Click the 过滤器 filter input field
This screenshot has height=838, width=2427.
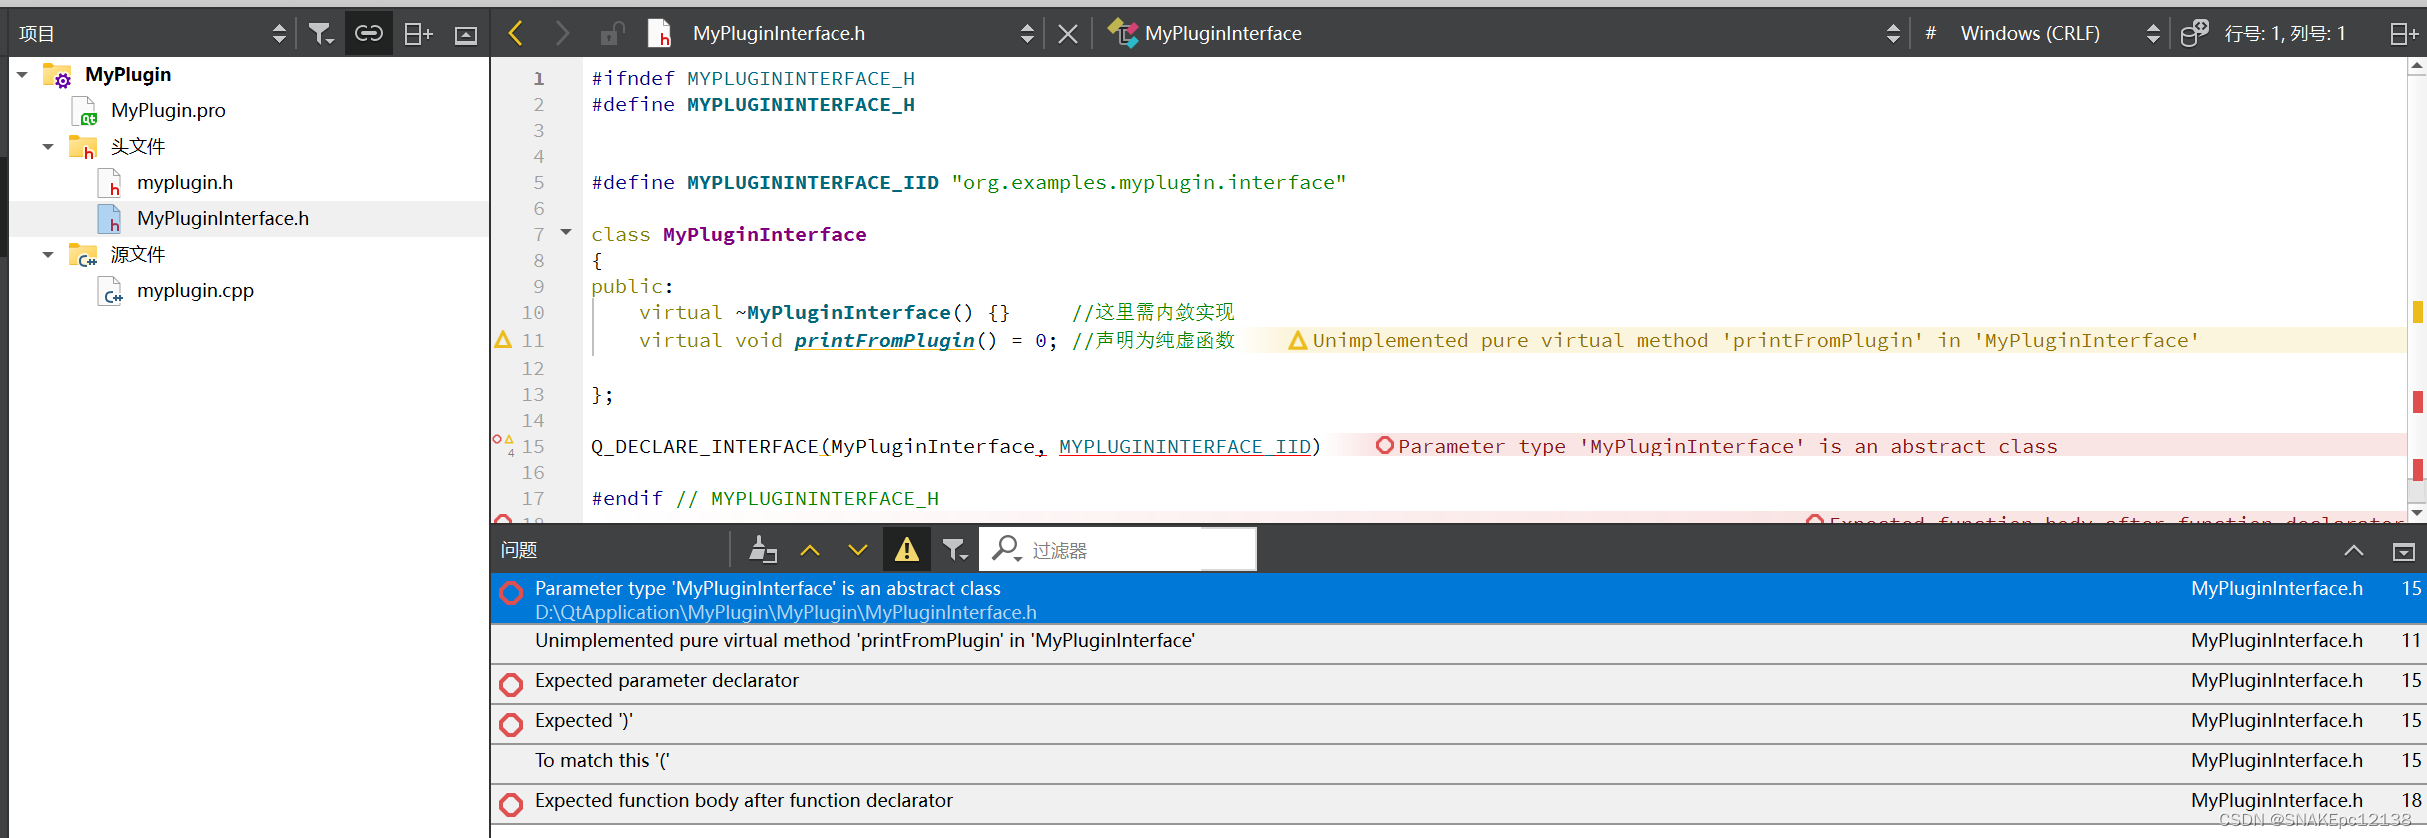(x=1117, y=550)
